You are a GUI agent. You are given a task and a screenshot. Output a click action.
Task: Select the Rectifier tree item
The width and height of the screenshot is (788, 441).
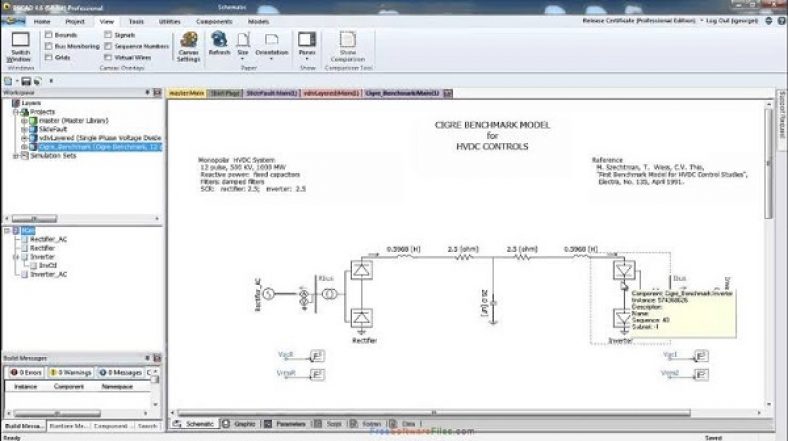(x=42, y=248)
